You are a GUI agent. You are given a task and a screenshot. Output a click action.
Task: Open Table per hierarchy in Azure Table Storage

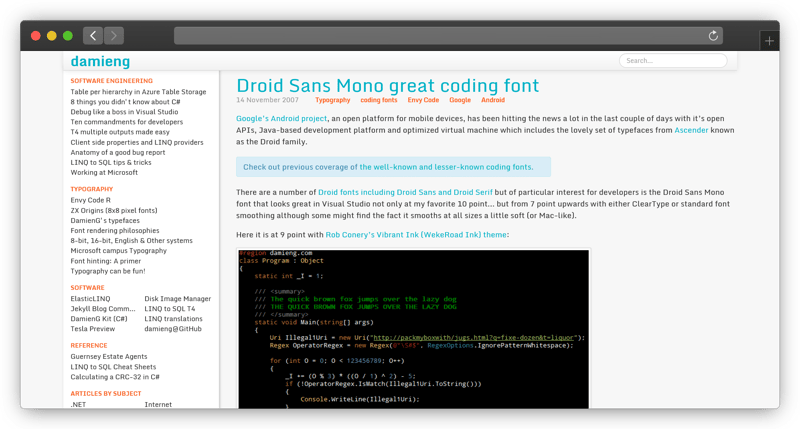[x=138, y=92]
